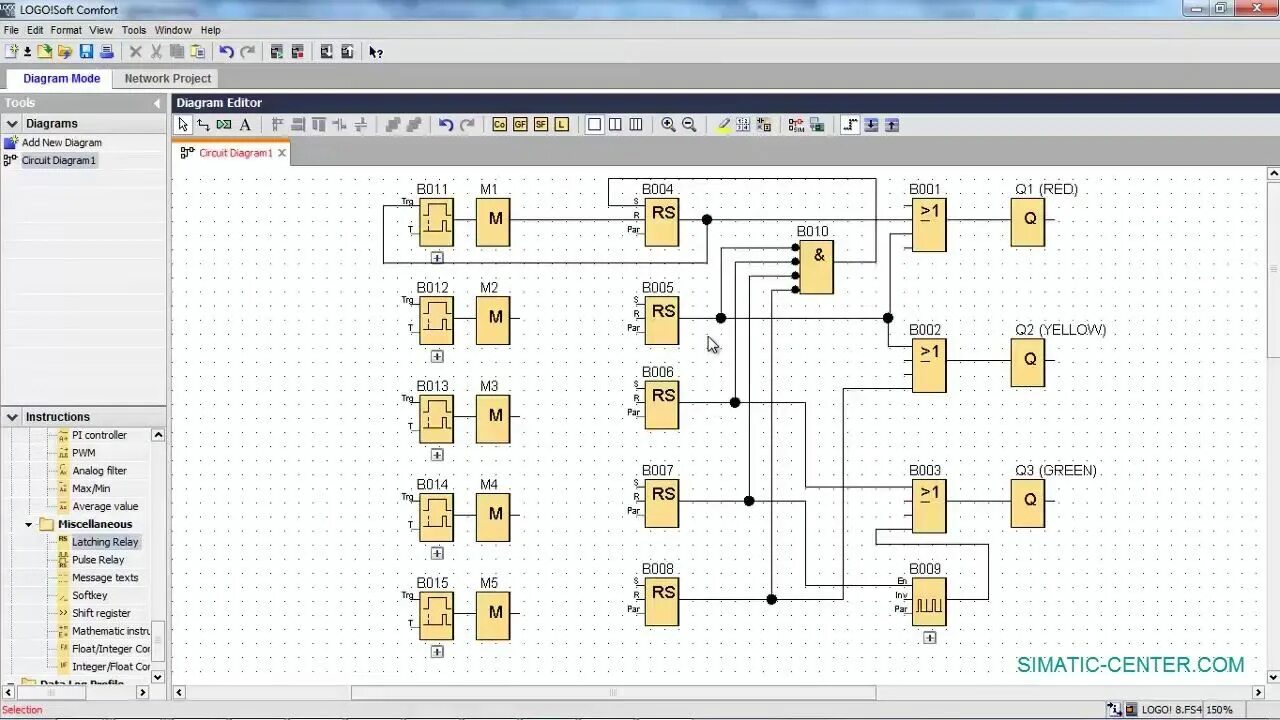Select PI controller instruction

point(99,435)
